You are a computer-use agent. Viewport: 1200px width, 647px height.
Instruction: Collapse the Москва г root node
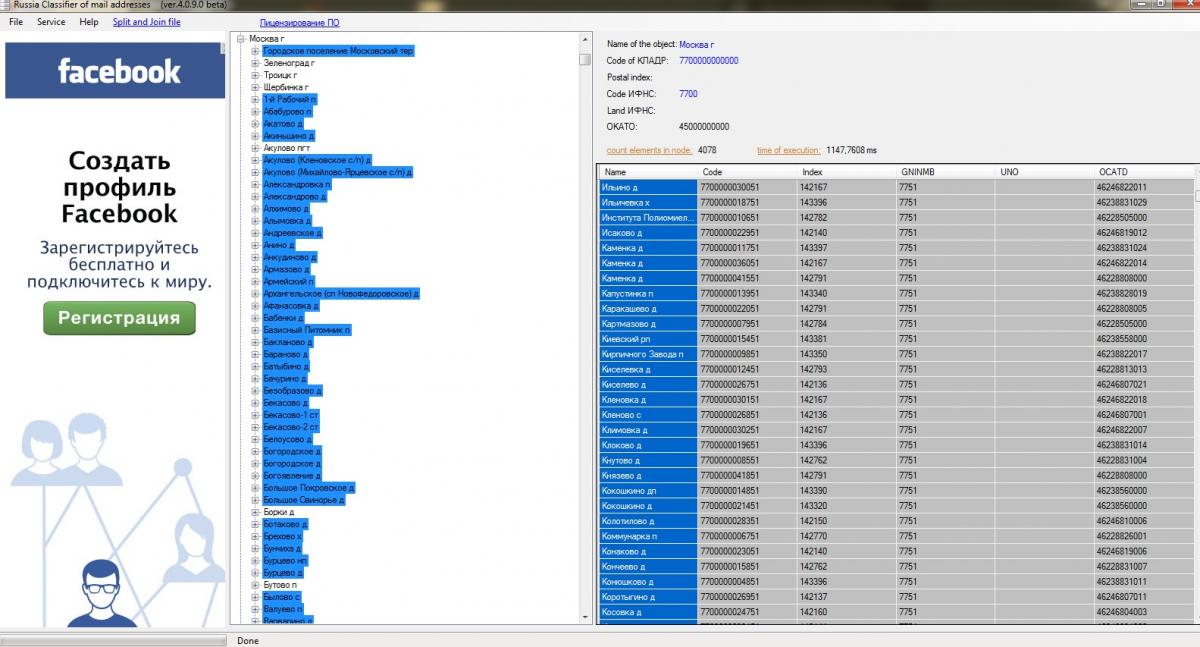pyautogui.click(x=243, y=39)
